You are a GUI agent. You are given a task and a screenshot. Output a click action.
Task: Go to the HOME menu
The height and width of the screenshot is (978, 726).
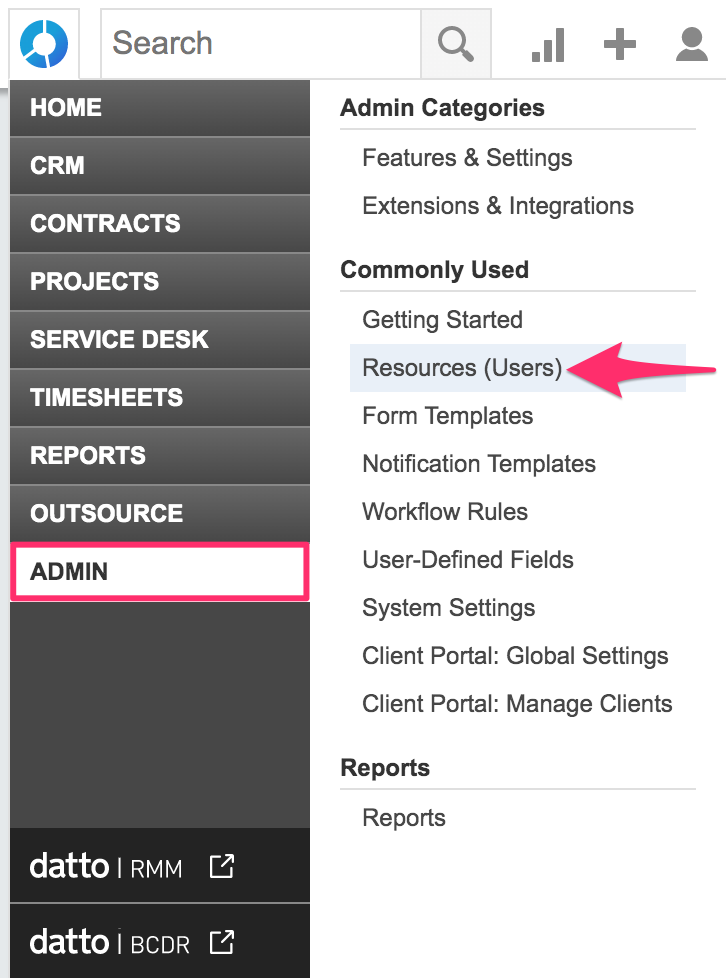pos(160,108)
